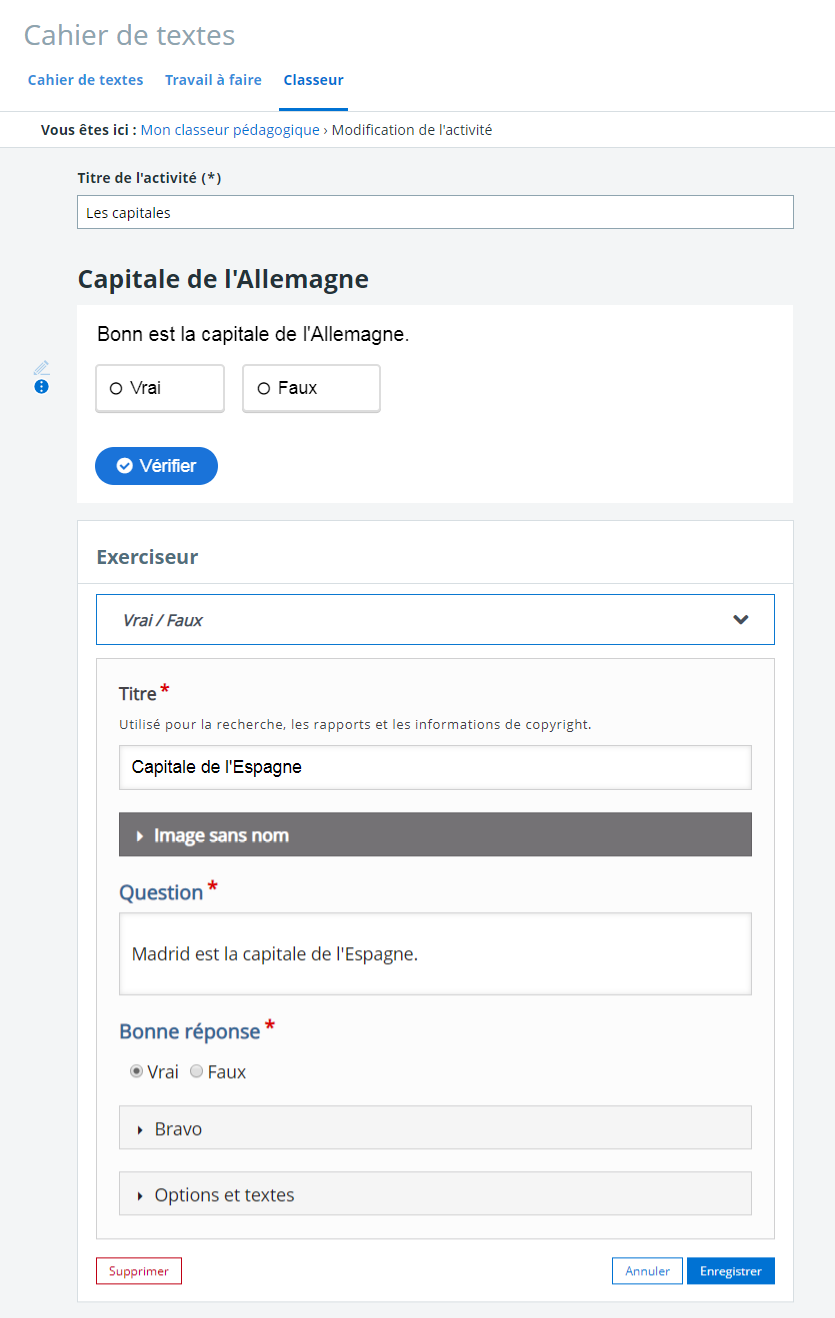Viewport: 835px width, 1318px height.
Task: Open the Vrai / Faux exercise type dropdown
Action: 435,620
